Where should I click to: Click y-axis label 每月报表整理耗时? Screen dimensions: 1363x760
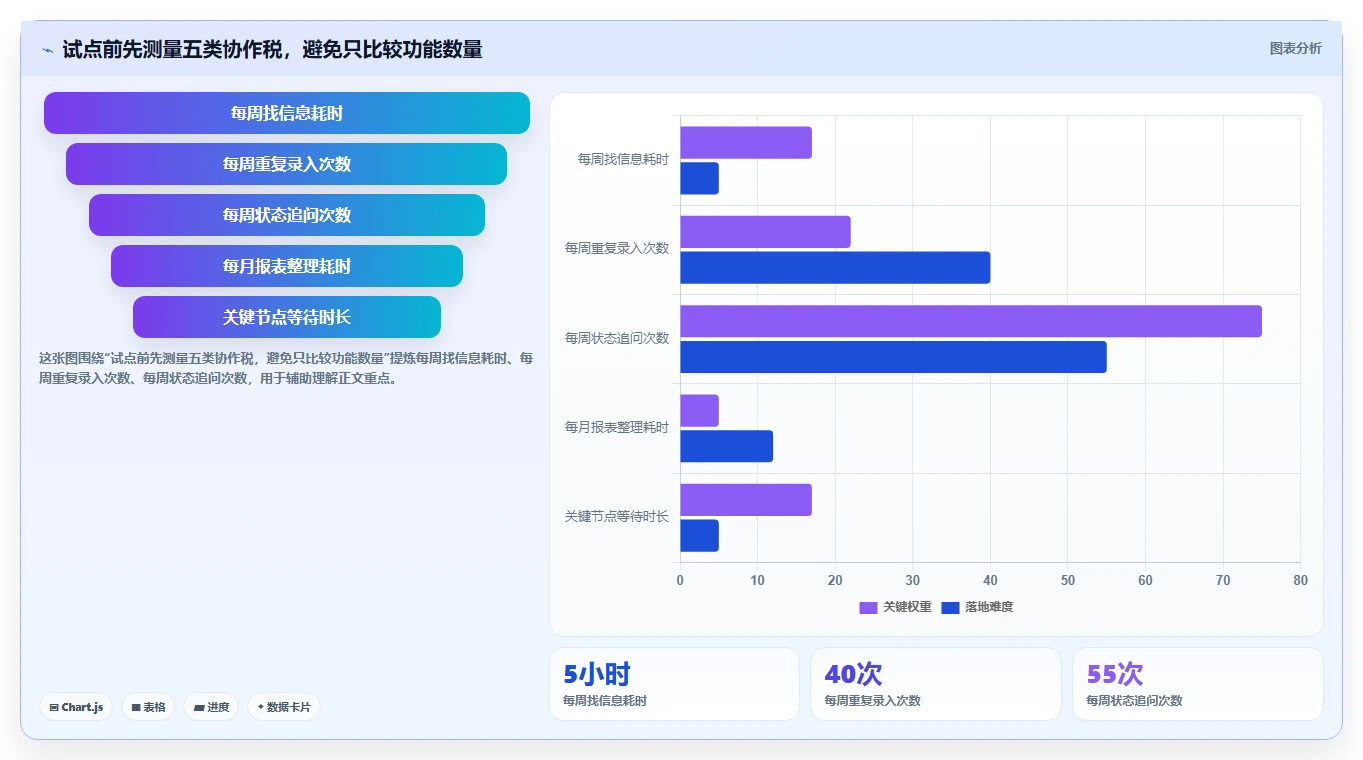(x=617, y=427)
